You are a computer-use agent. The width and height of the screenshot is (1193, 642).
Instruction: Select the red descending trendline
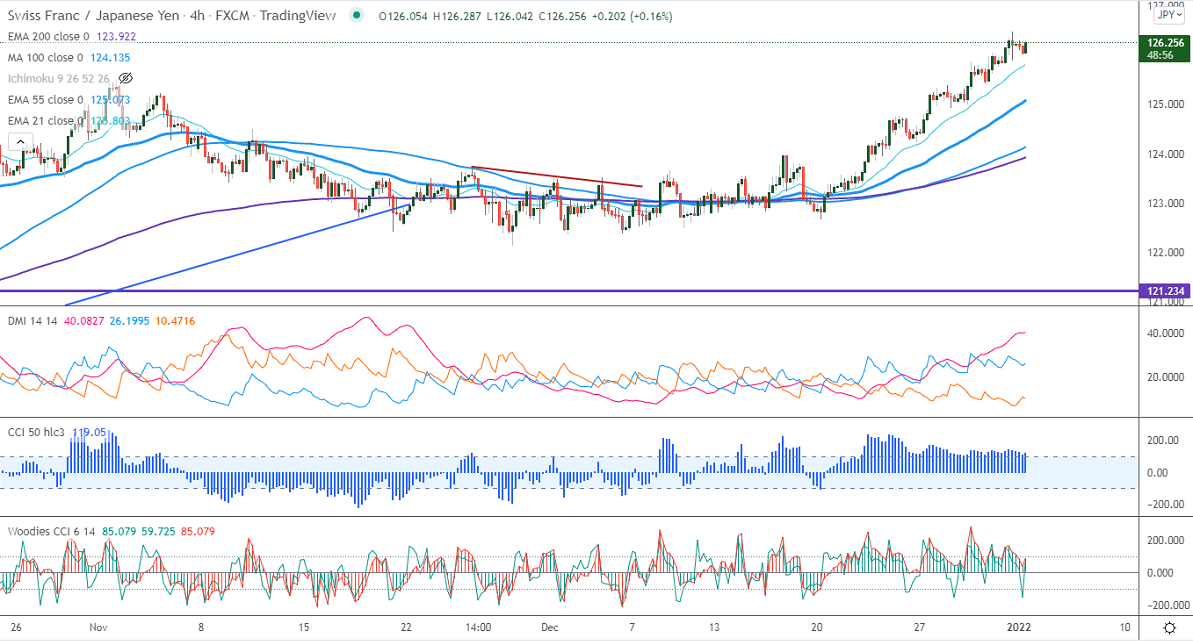pyautogui.click(x=556, y=176)
